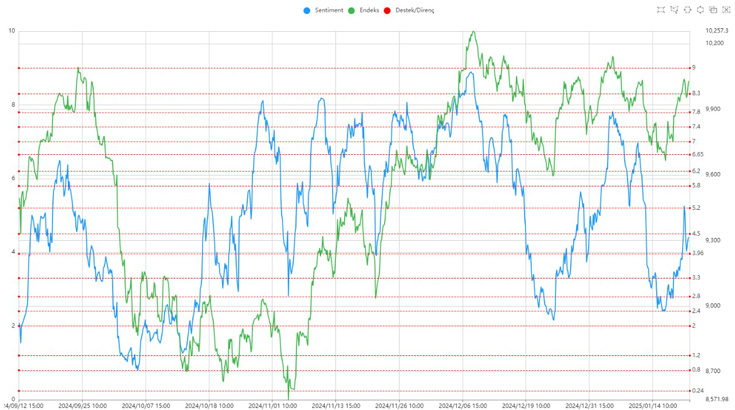Image resolution: width=735 pixels, height=410 pixels.
Task: Click the keep selections brush icon
Action: click(713, 10)
